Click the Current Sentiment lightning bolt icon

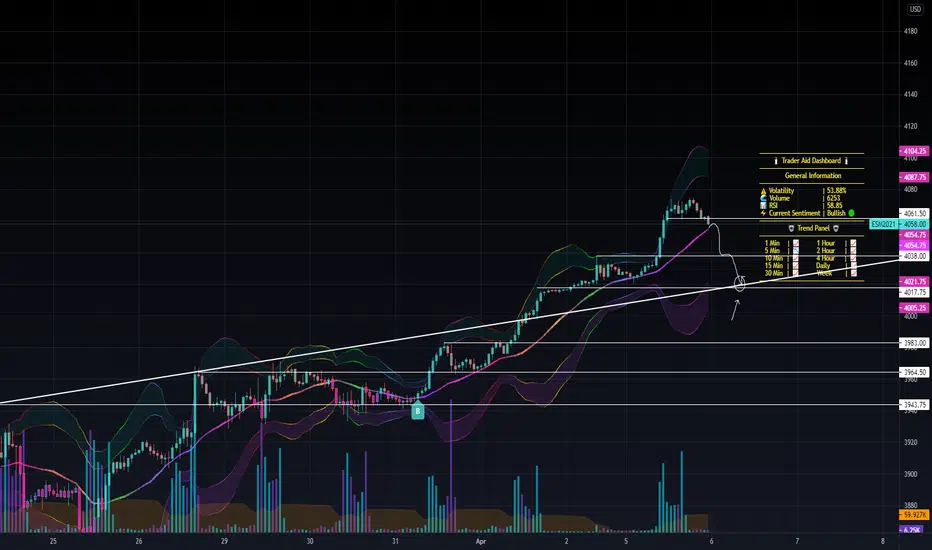(764, 213)
